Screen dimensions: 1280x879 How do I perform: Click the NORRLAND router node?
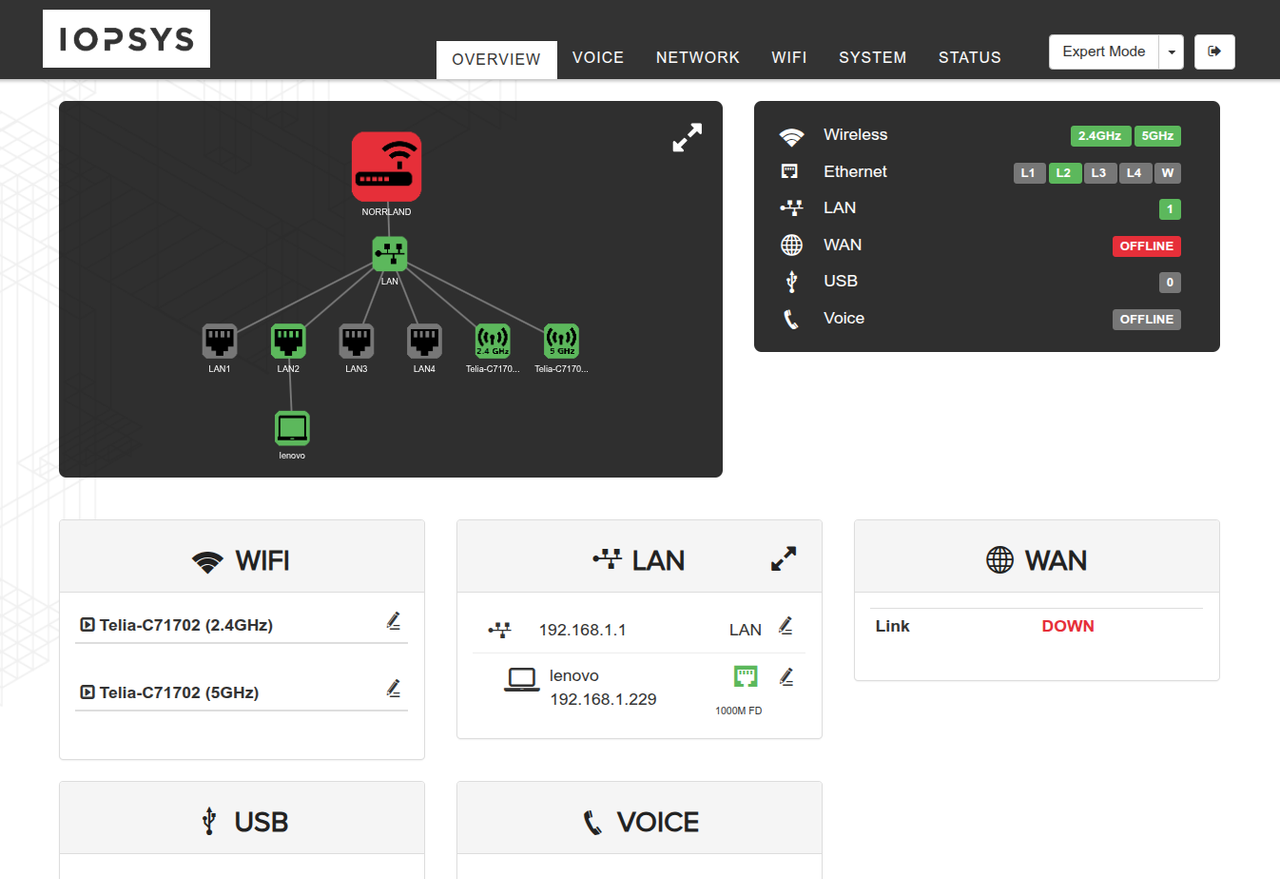point(386,166)
